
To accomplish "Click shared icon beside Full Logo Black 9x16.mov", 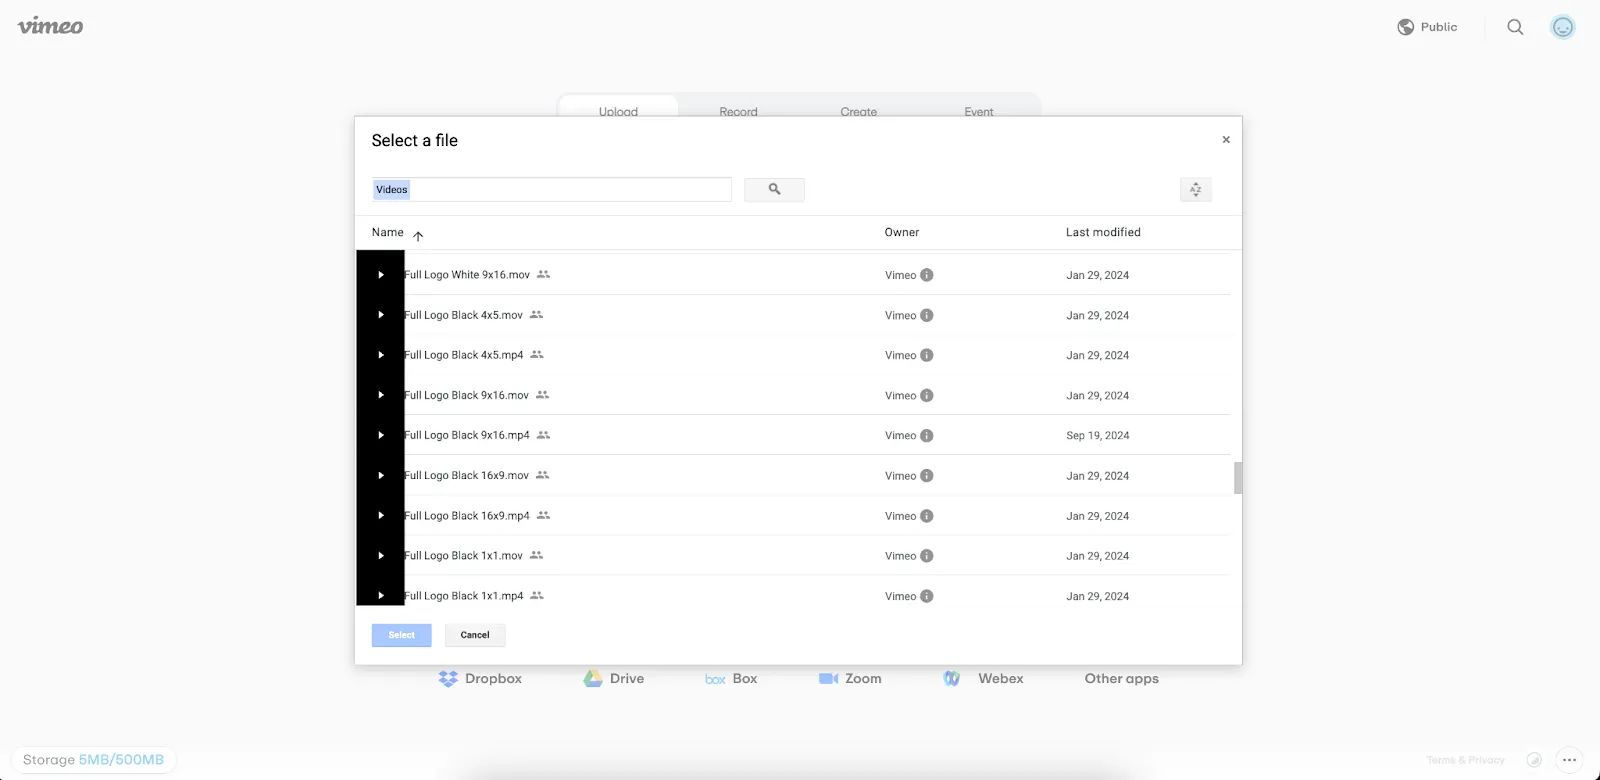I will (543, 394).
